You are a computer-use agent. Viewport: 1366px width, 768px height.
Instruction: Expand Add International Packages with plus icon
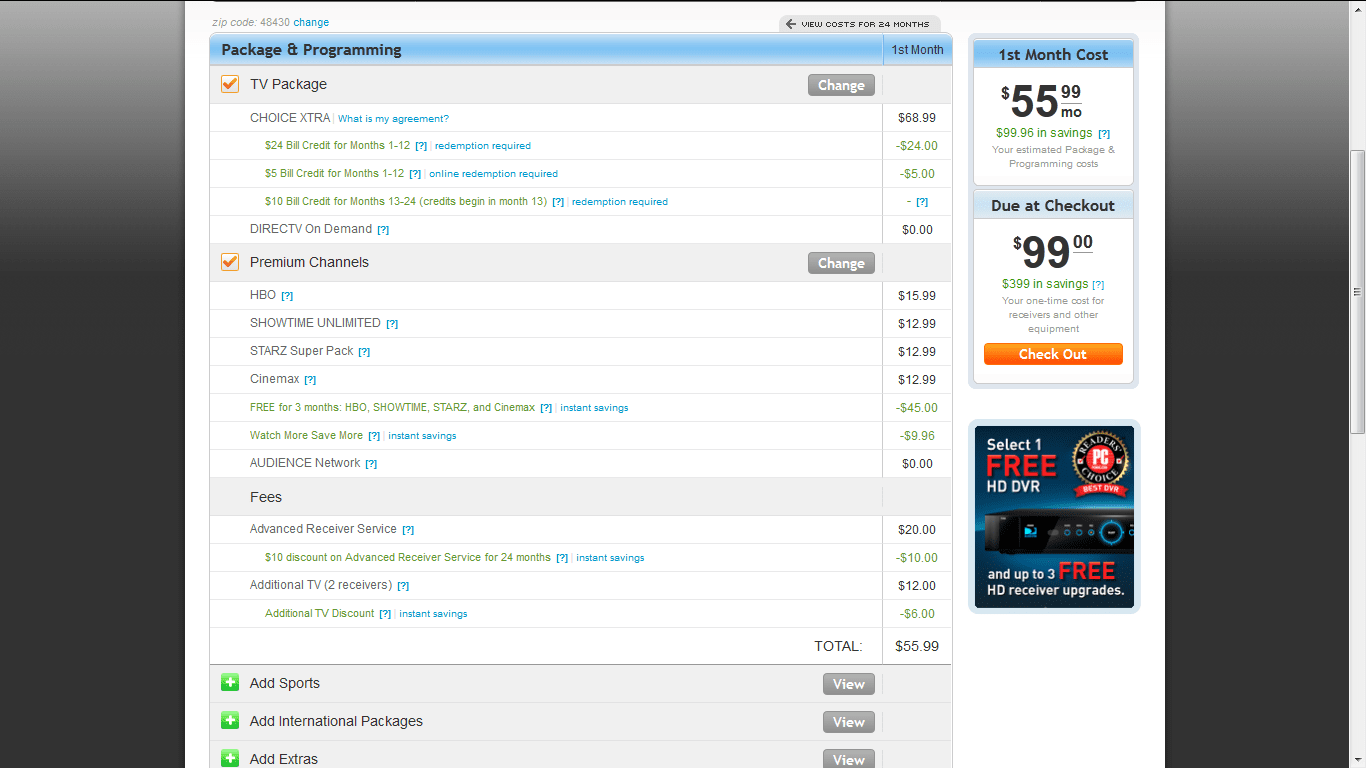click(x=230, y=721)
